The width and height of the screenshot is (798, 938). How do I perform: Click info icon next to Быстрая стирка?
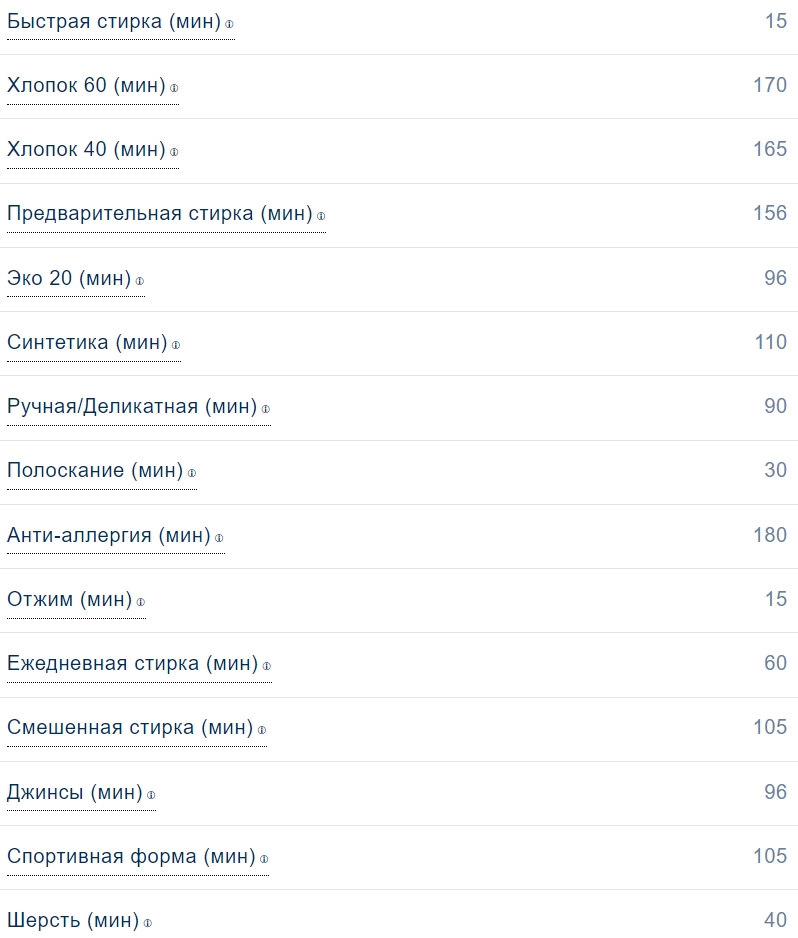pos(229,24)
